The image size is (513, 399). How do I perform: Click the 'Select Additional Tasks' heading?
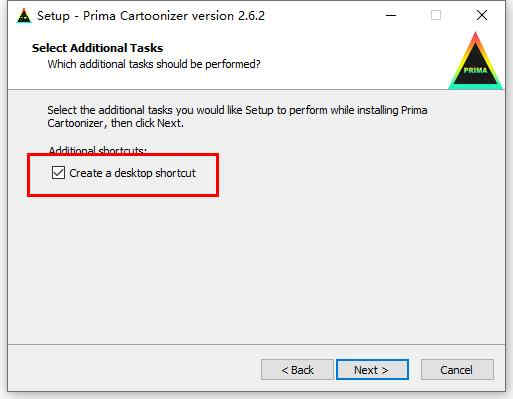[x=97, y=48]
